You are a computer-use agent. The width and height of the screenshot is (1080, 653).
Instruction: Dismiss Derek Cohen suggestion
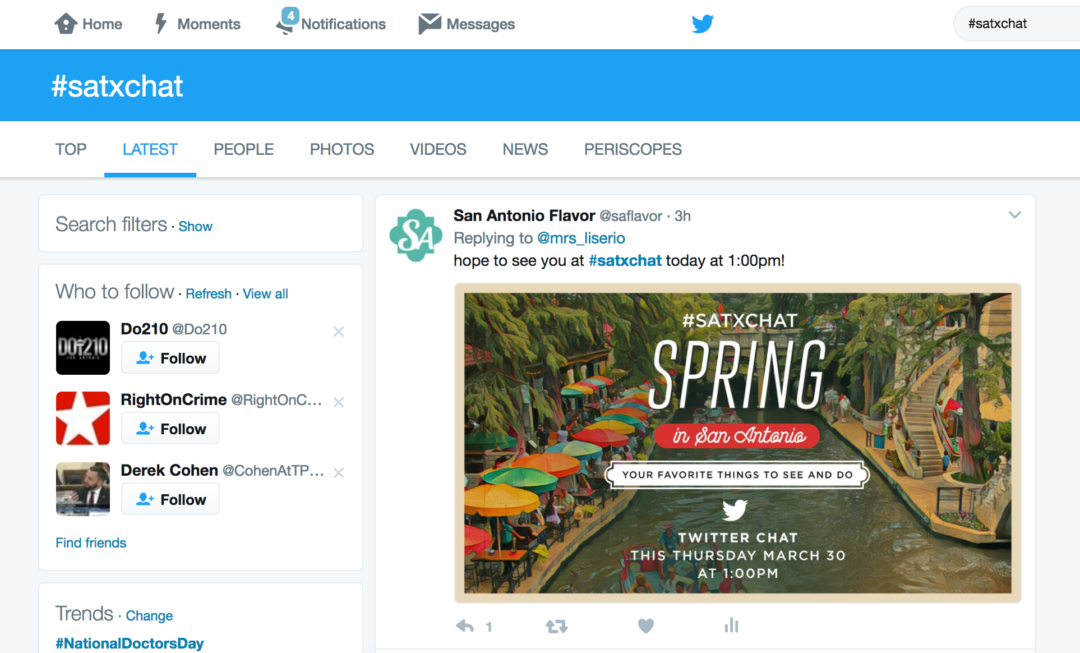click(x=338, y=472)
